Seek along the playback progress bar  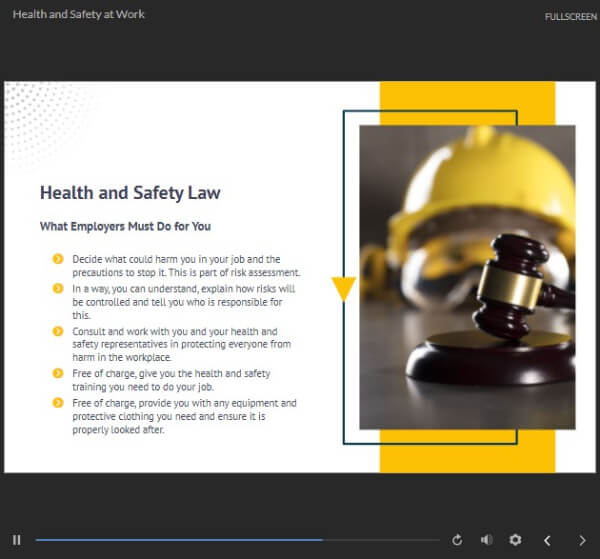point(237,540)
